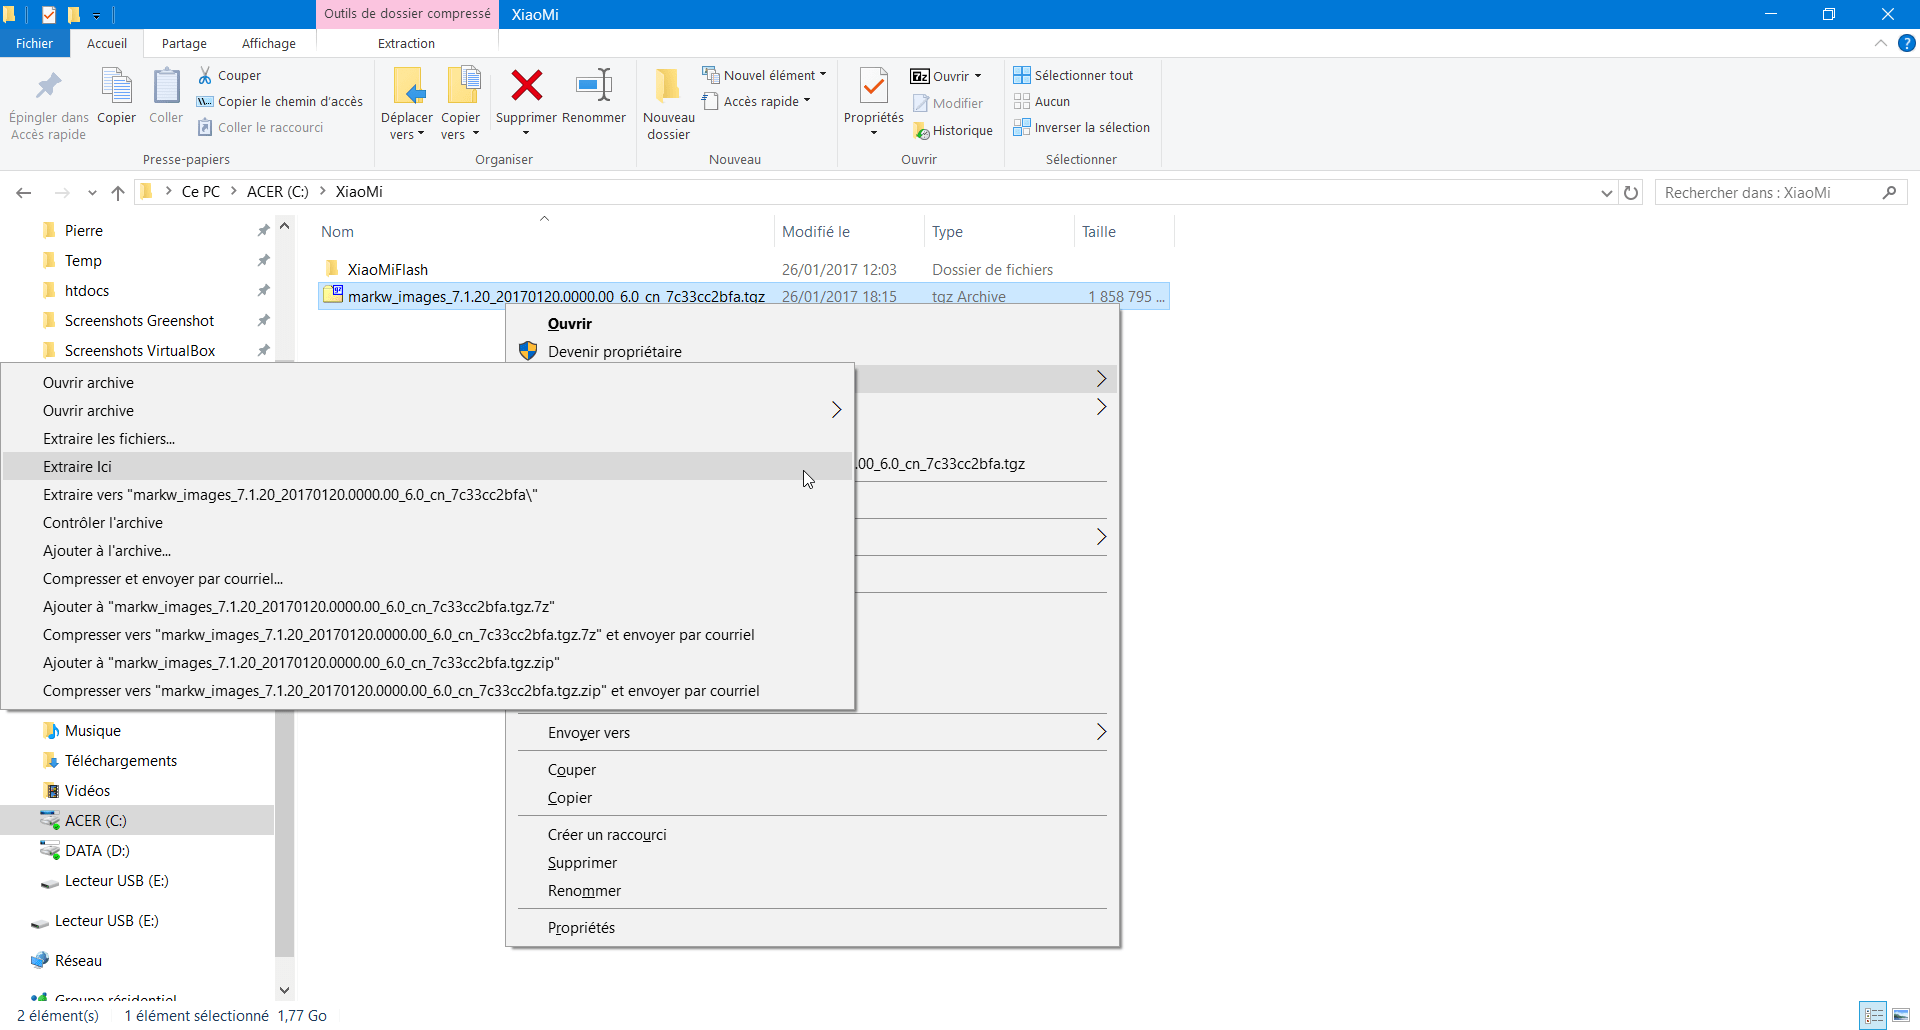
Task: Click the refresh button beside address bar
Action: [x=1631, y=192]
